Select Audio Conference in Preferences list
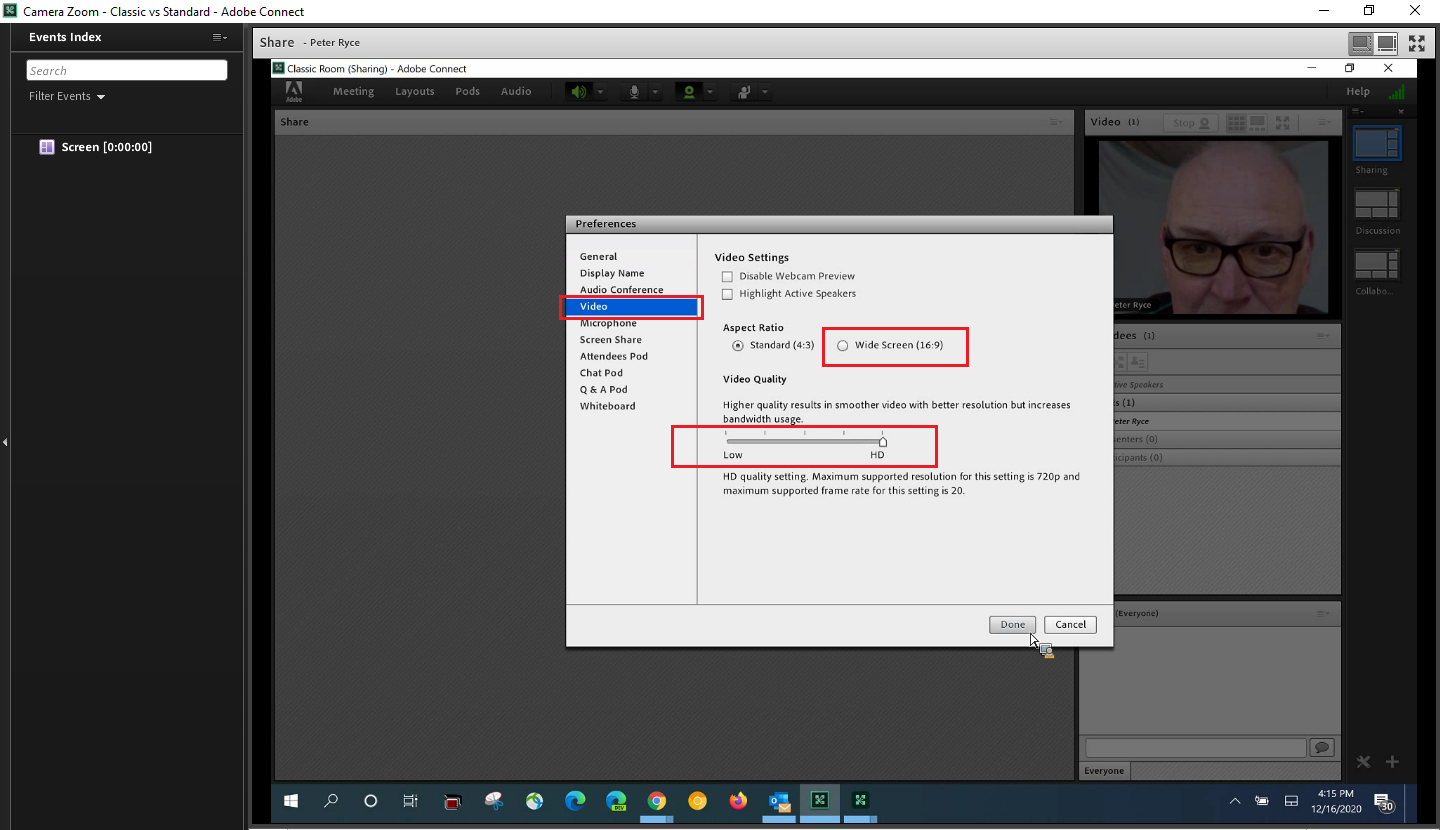Image resolution: width=1440 pixels, height=830 pixels. point(621,290)
